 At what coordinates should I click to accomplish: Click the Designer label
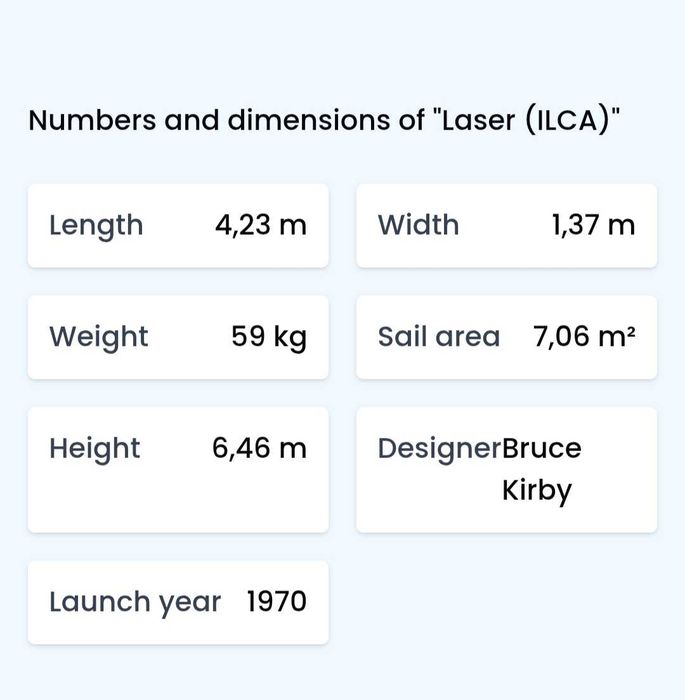click(x=438, y=449)
